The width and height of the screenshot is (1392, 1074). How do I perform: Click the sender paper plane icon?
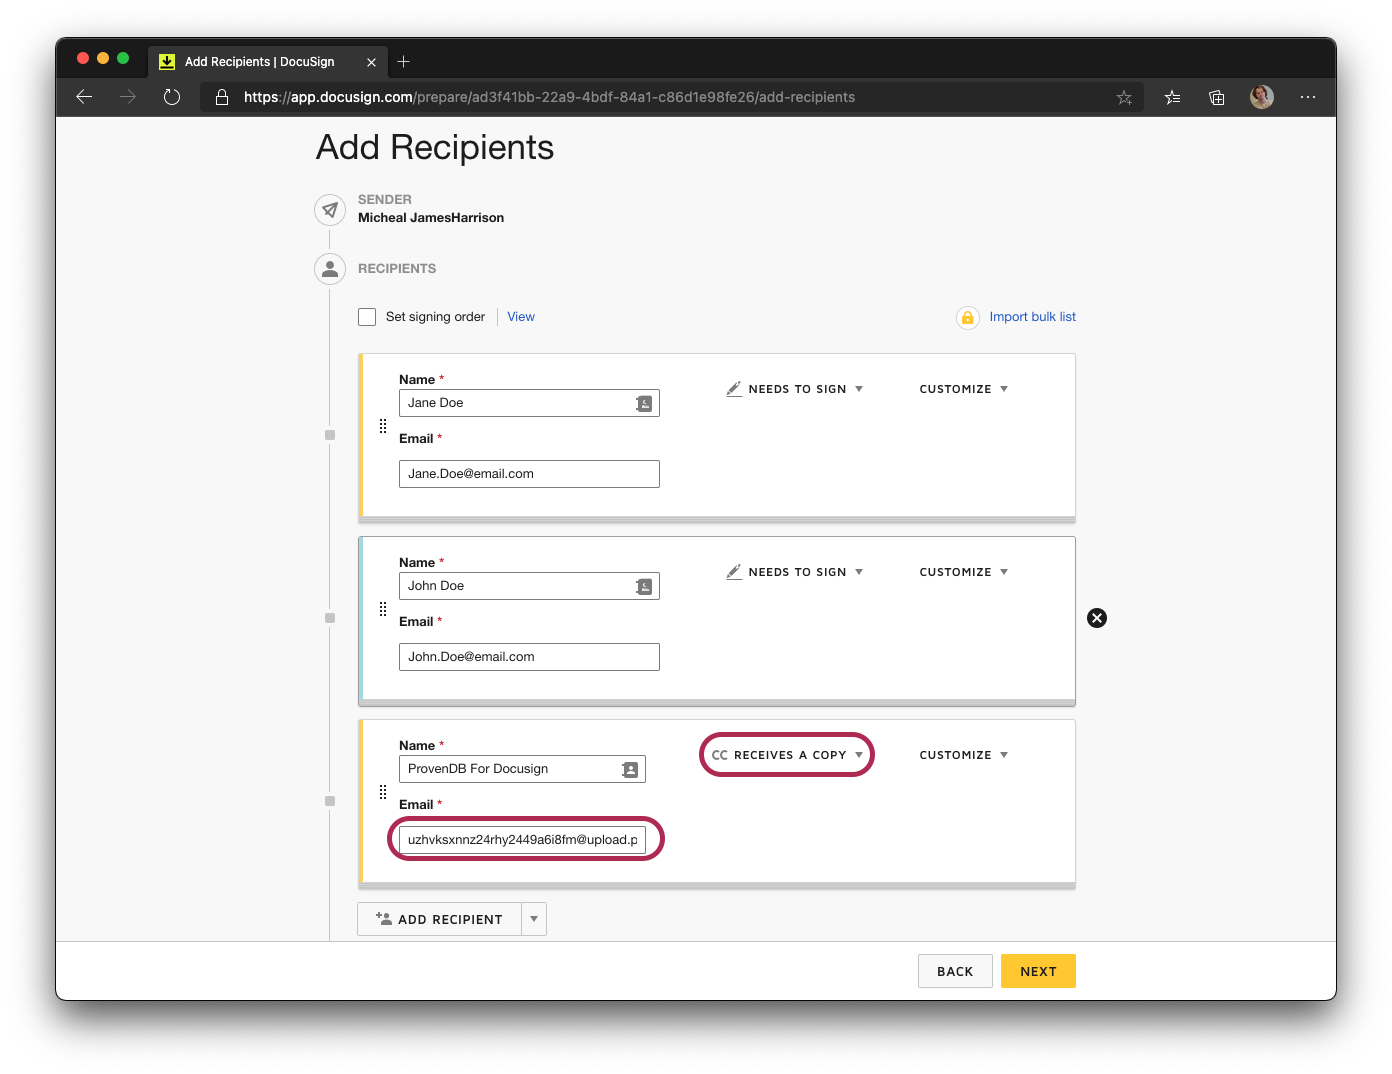coord(330,210)
